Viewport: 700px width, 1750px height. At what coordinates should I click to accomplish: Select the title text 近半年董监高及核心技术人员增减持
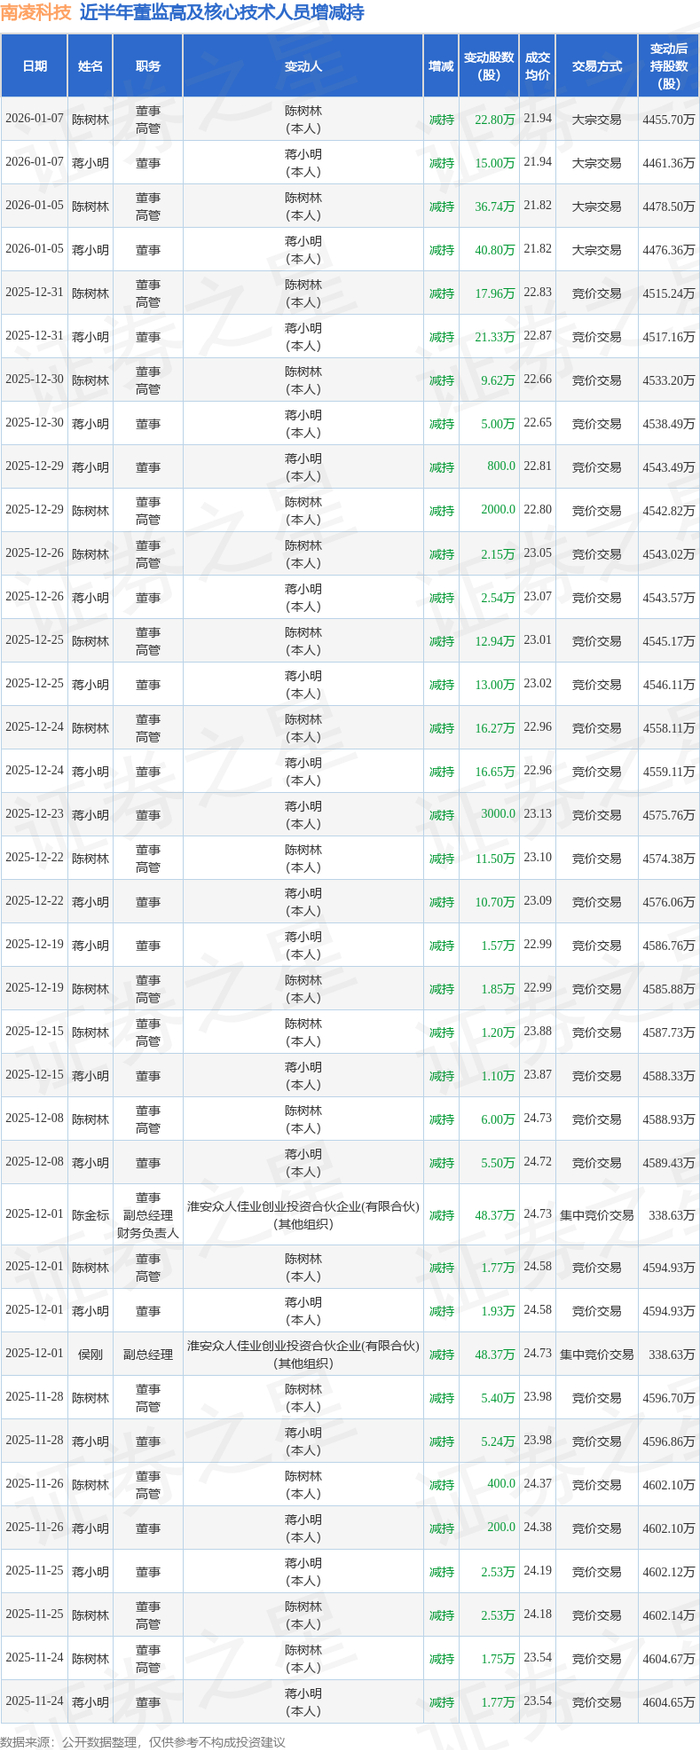coord(221,13)
